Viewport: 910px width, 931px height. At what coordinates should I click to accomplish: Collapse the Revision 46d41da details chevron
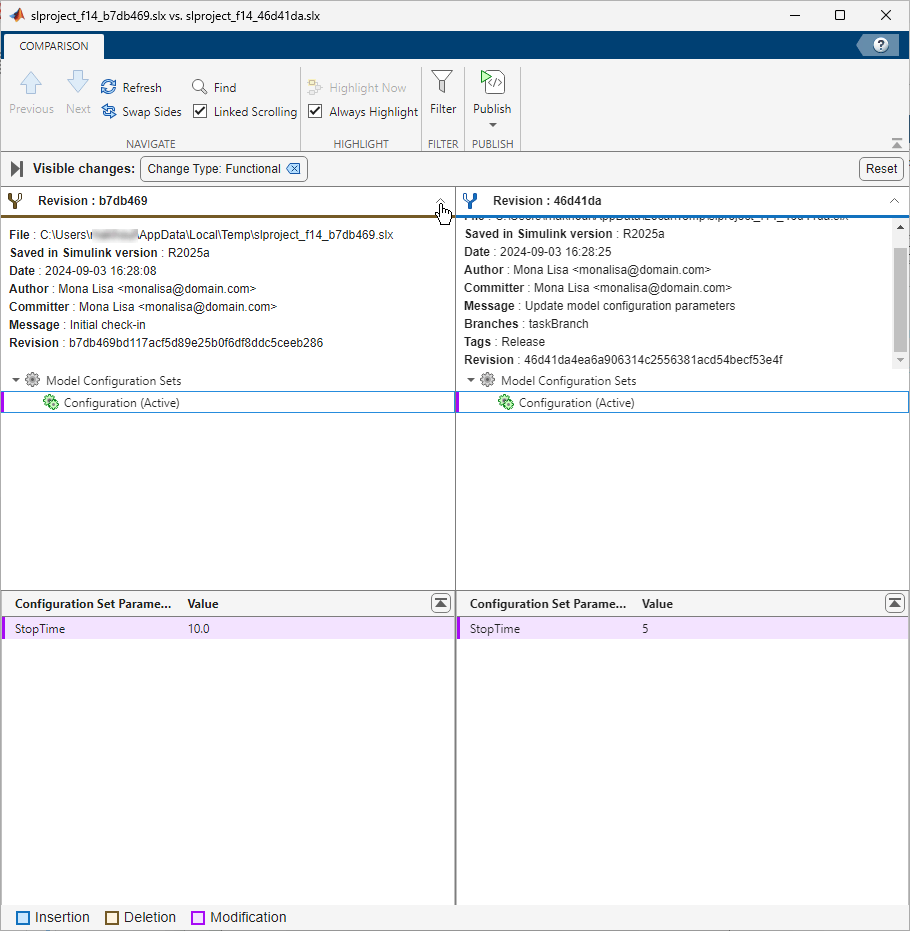pos(895,201)
